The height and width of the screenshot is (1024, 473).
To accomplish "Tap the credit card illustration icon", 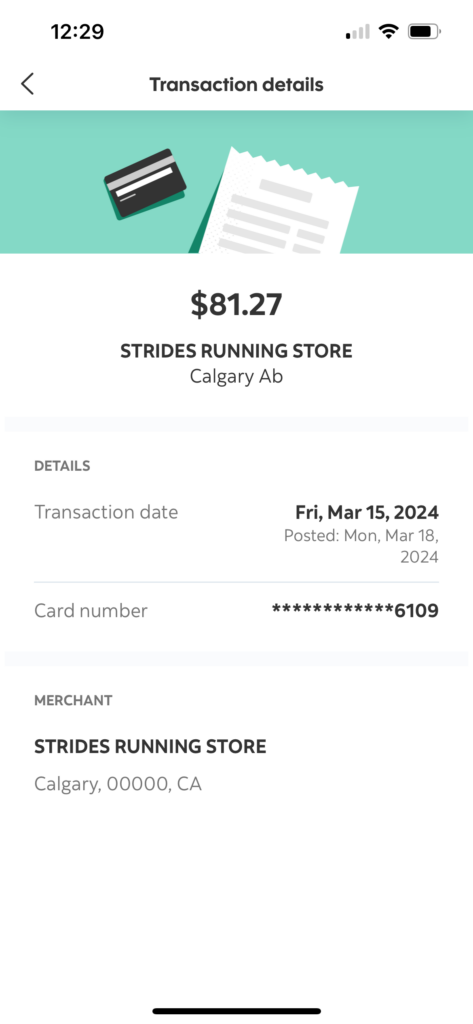I will coord(146,184).
